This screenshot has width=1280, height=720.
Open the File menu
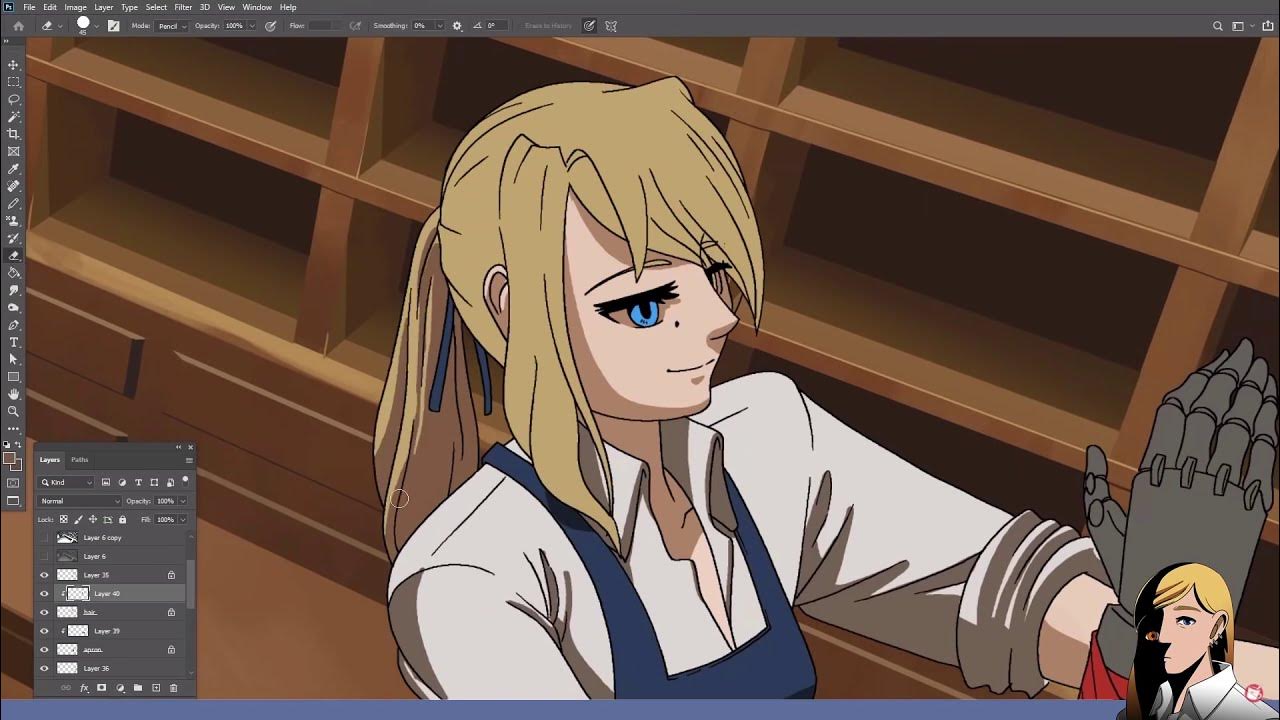(x=29, y=7)
